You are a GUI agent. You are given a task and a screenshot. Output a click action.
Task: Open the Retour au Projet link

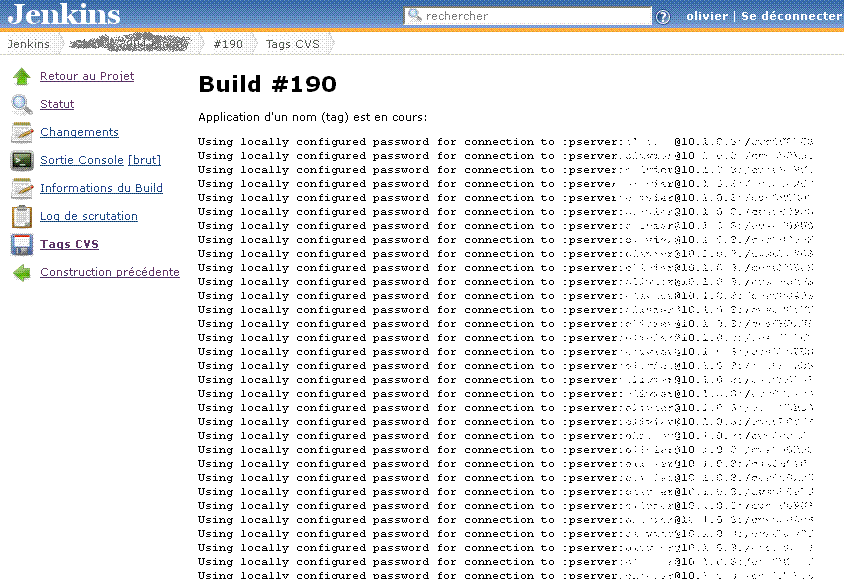pyautogui.click(x=87, y=76)
